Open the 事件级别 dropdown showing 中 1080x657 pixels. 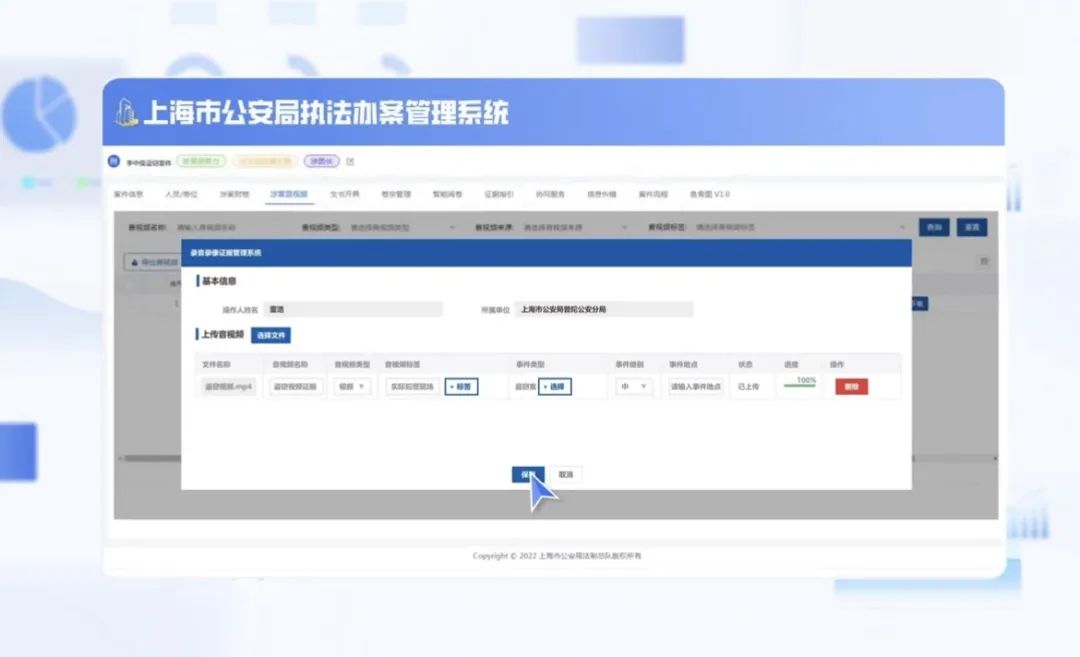634,386
